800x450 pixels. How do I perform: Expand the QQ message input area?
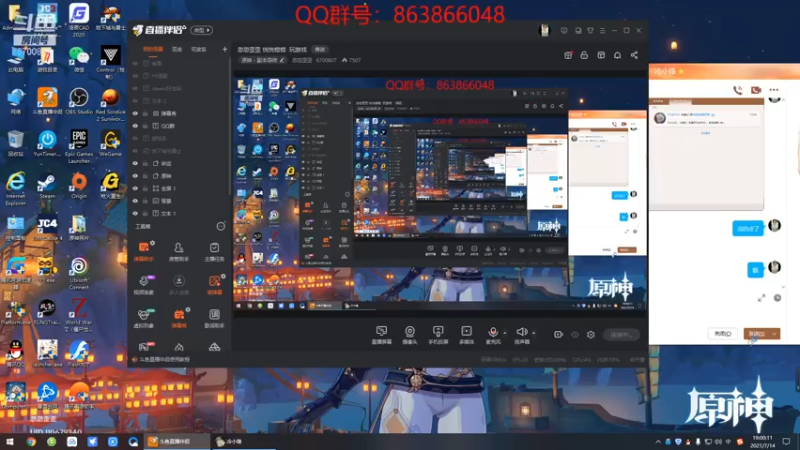[x=761, y=298]
